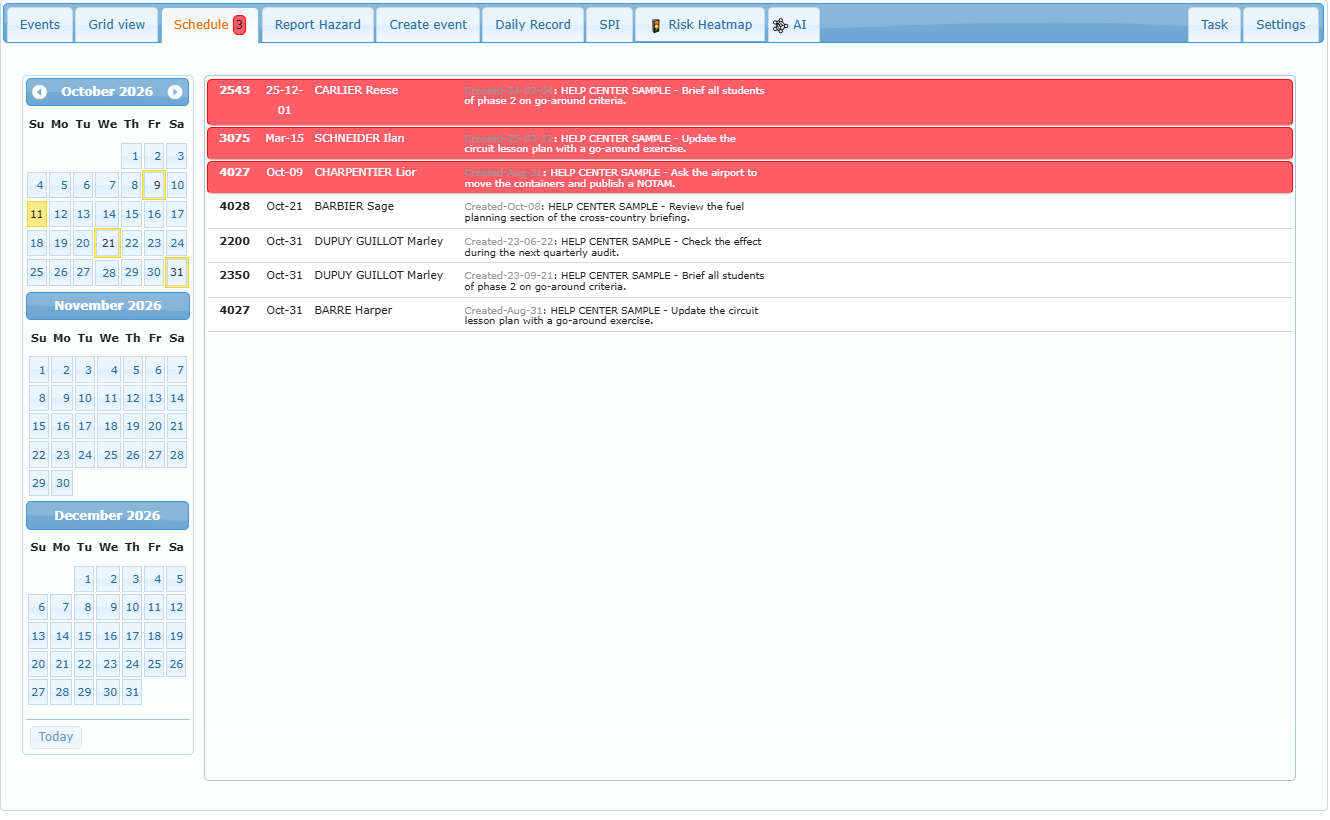Open overdue task 2543 for CARLIER Reese
Image resolution: width=1330 pixels, height=820 pixels.
tap(750, 102)
